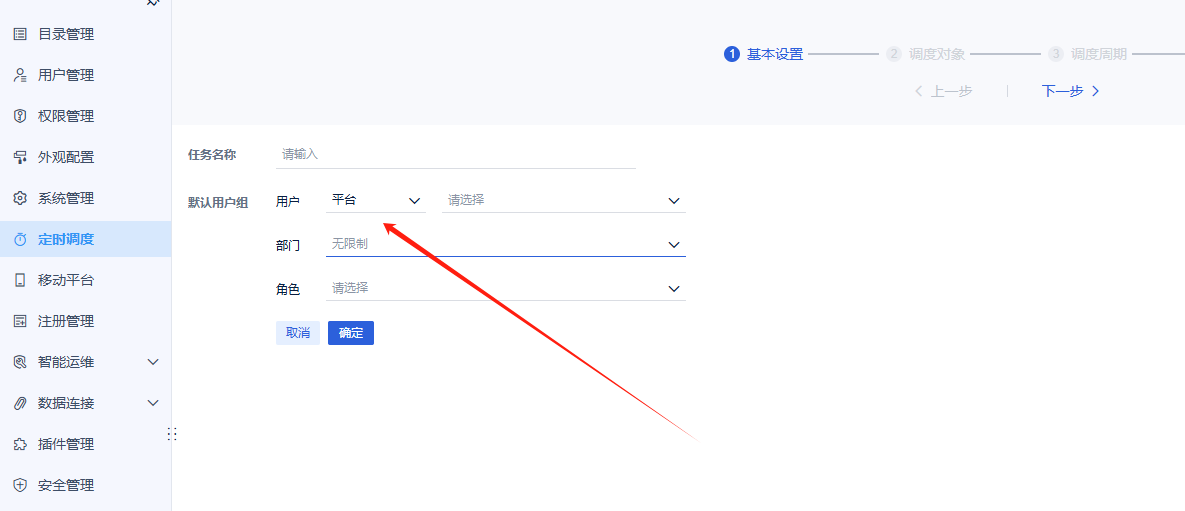This screenshot has height=511, width=1185.
Task: Select 定时调度 in the sidebar
Action: [x=66, y=239]
